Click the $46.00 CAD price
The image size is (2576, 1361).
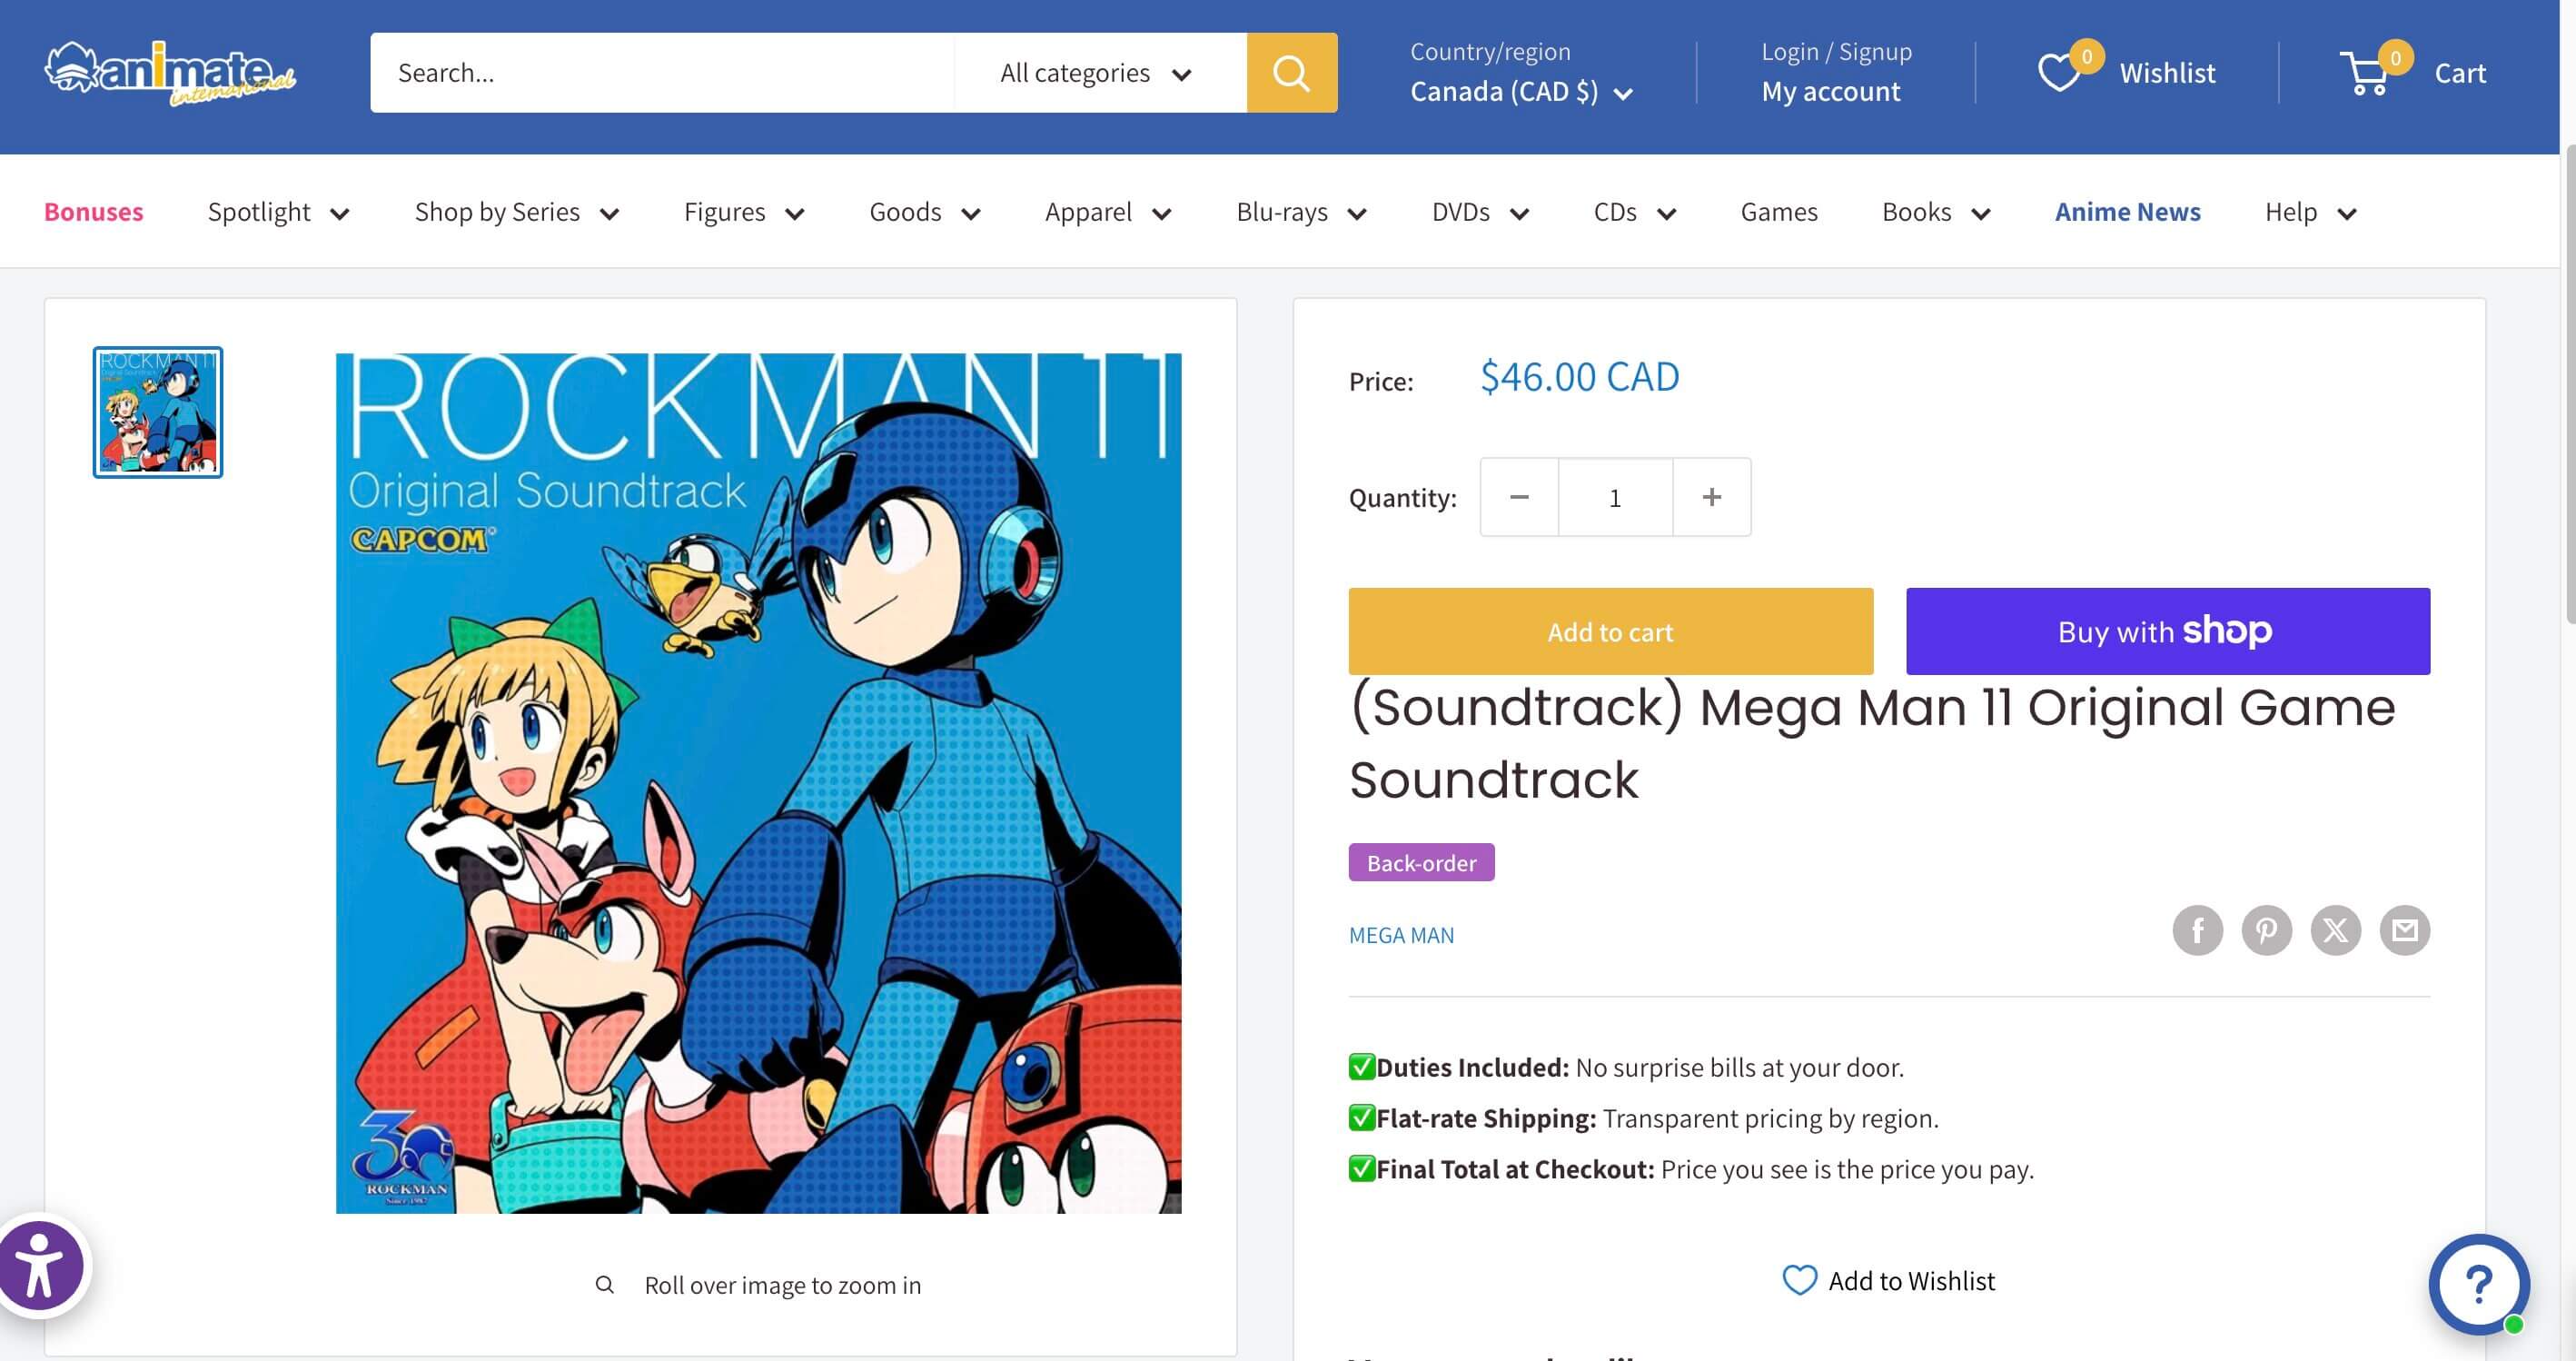coord(1580,377)
